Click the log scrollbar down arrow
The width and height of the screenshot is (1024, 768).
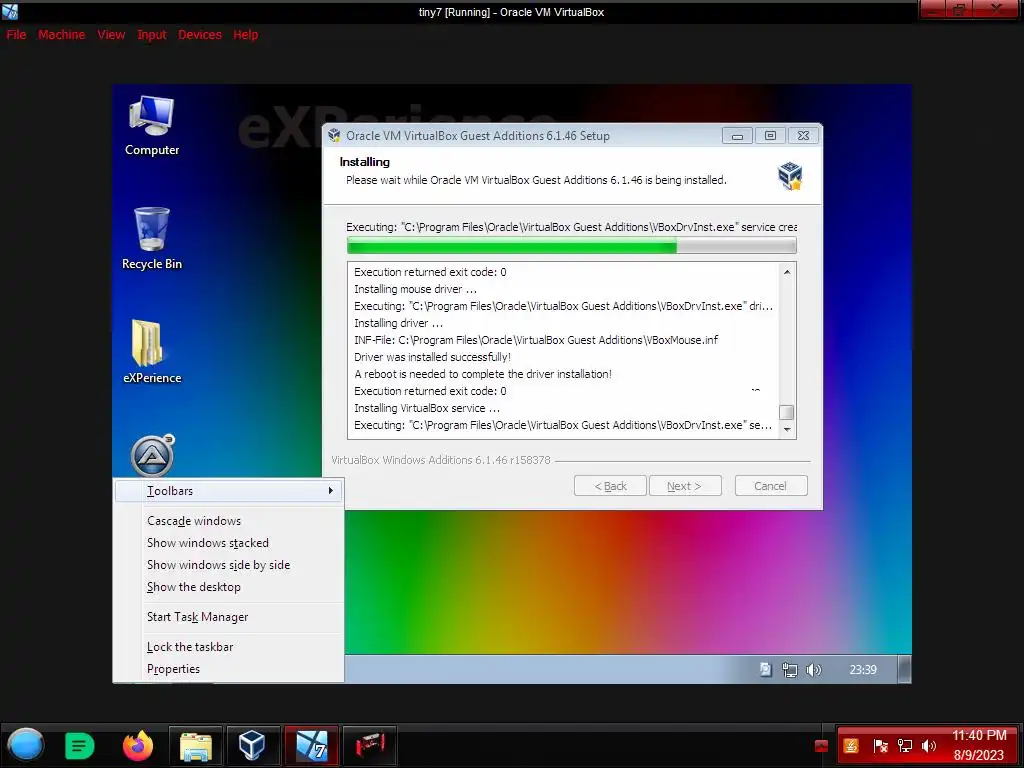pos(787,430)
